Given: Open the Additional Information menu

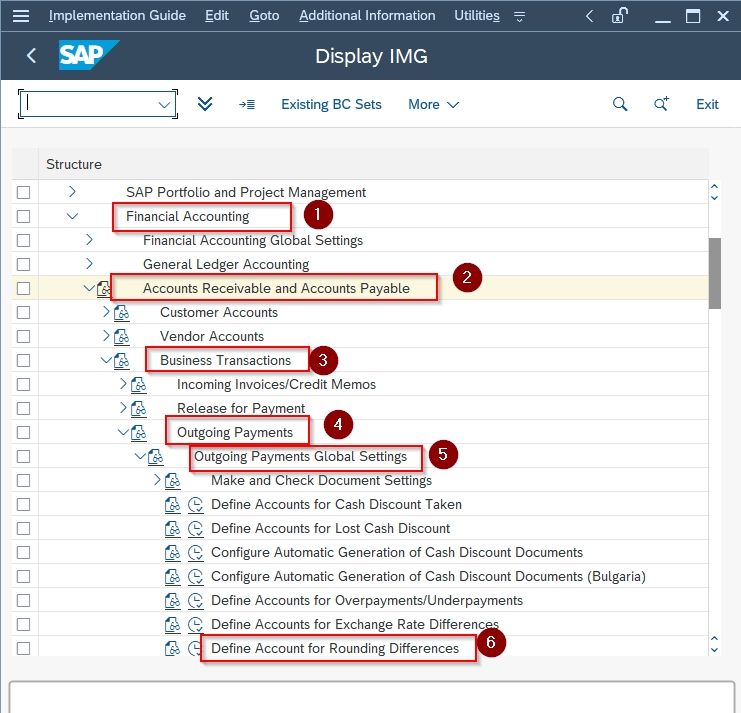Looking at the screenshot, I should coord(367,16).
